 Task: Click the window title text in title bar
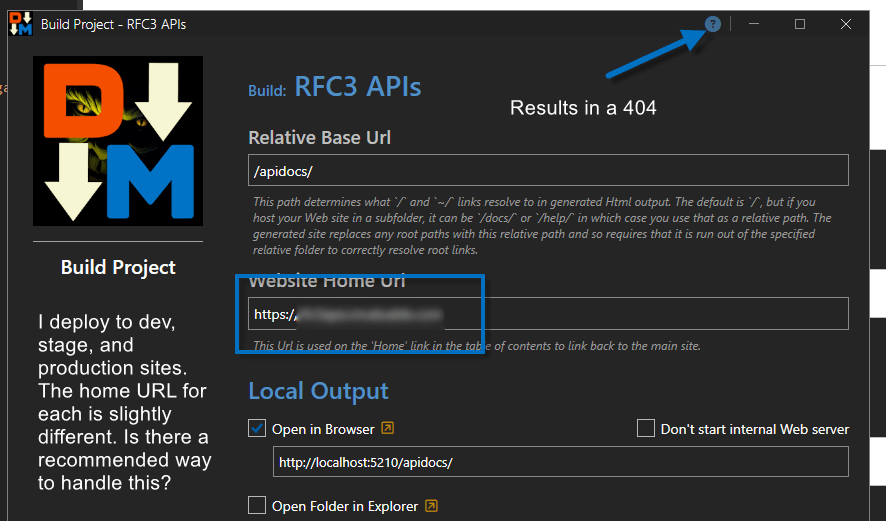(x=113, y=24)
